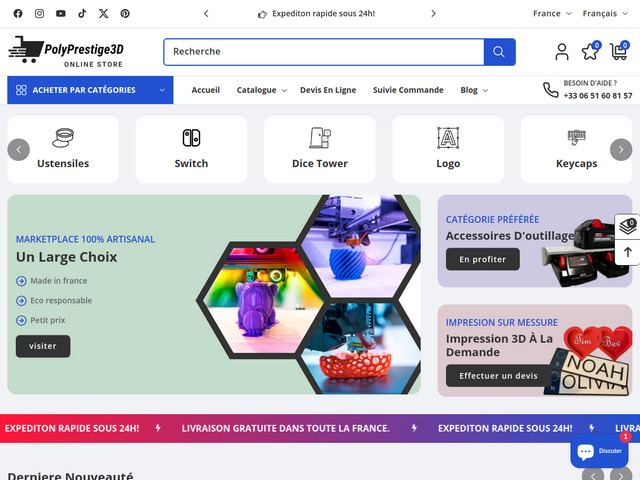Go to Devis En Ligne page

coord(328,90)
